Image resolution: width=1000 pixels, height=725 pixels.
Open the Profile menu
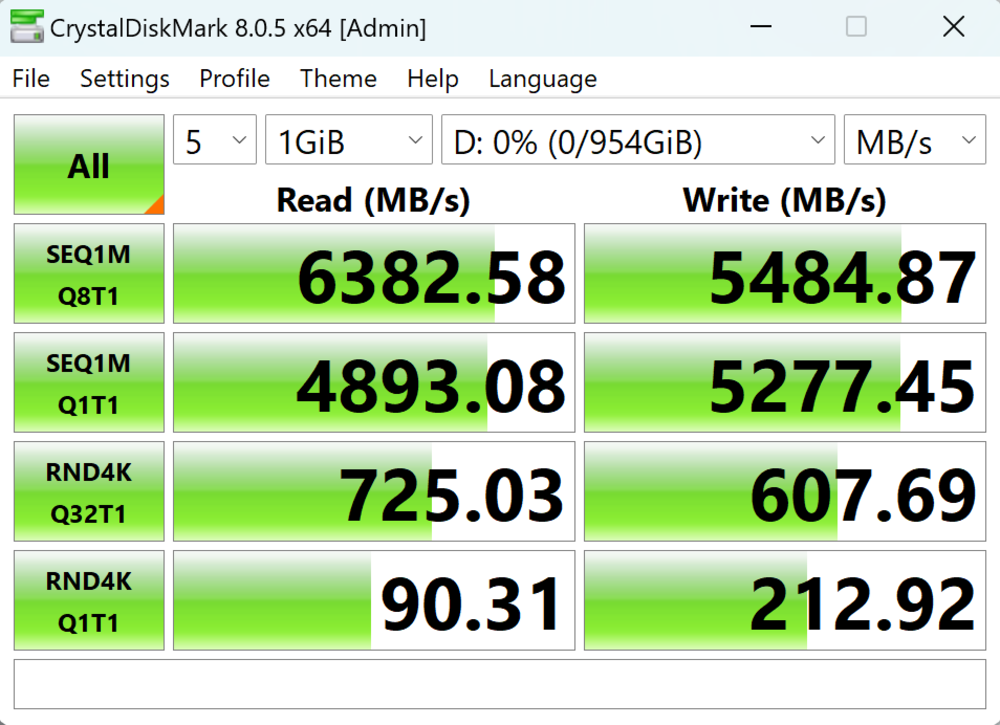coord(234,78)
